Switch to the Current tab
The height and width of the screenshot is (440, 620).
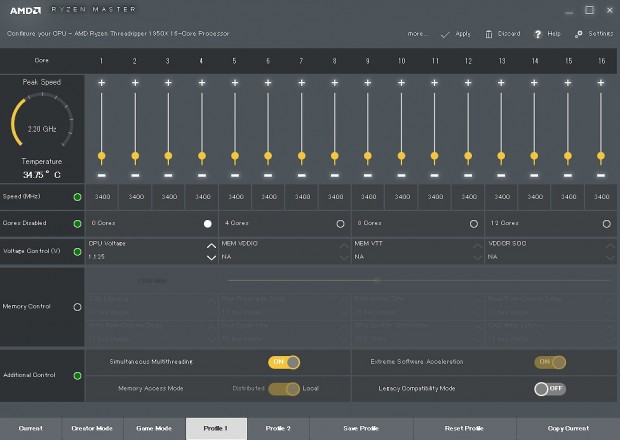[30, 429]
